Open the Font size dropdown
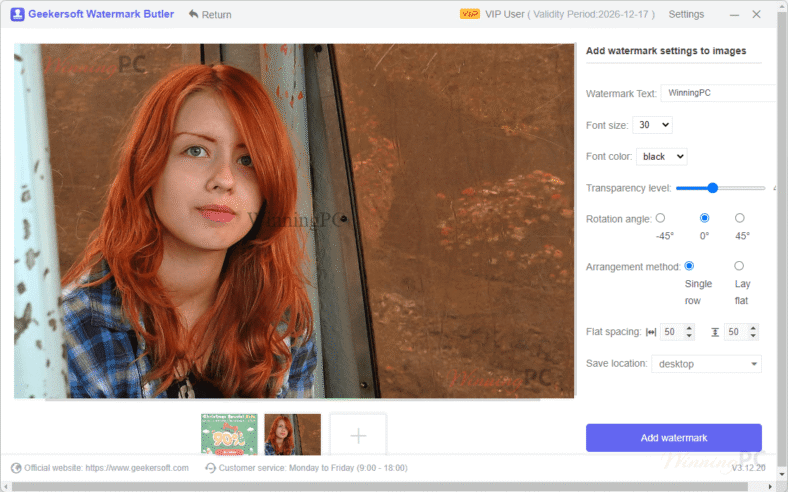This screenshot has height=492, width=788. [652, 125]
